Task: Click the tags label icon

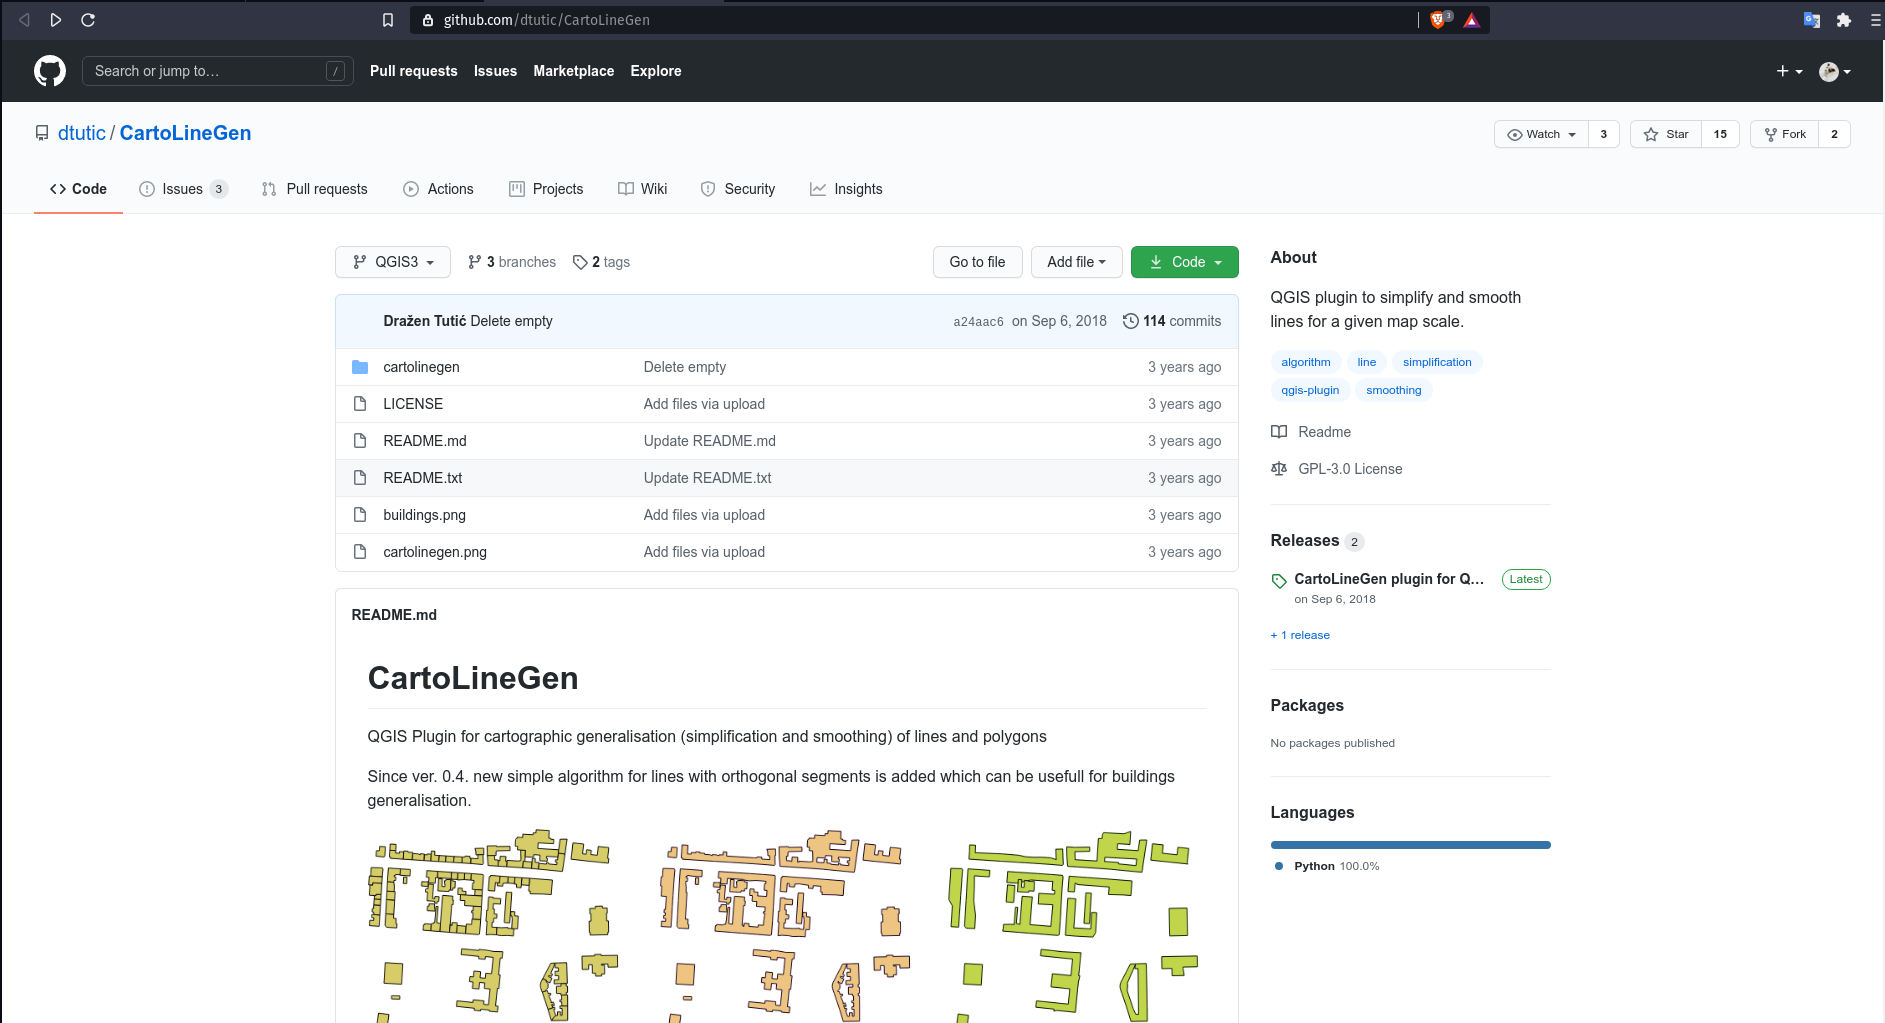Action: tap(580, 262)
